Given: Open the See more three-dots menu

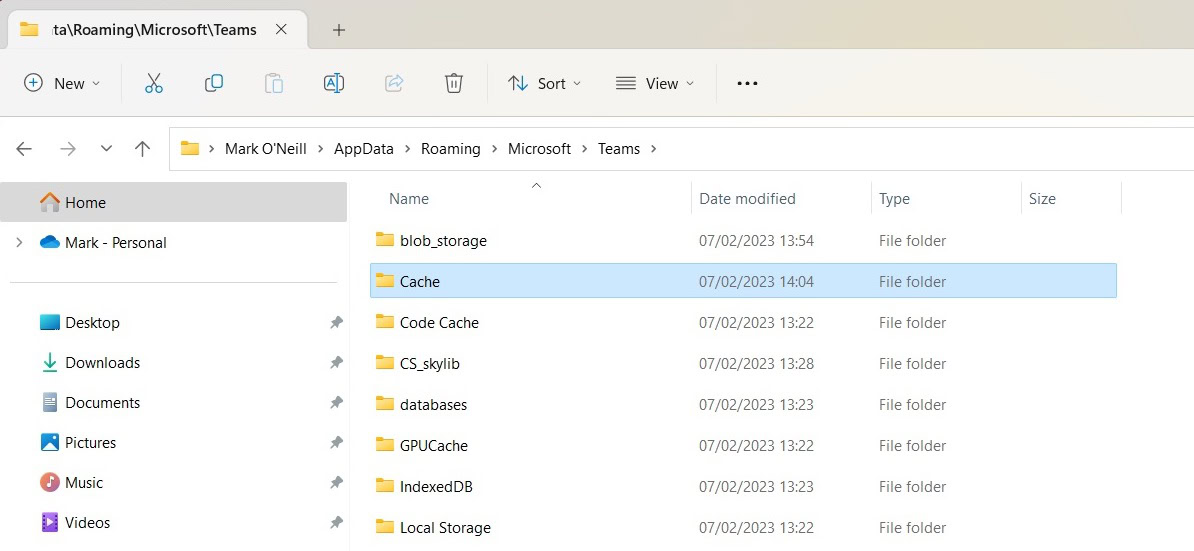Looking at the screenshot, I should click(747, 84).
